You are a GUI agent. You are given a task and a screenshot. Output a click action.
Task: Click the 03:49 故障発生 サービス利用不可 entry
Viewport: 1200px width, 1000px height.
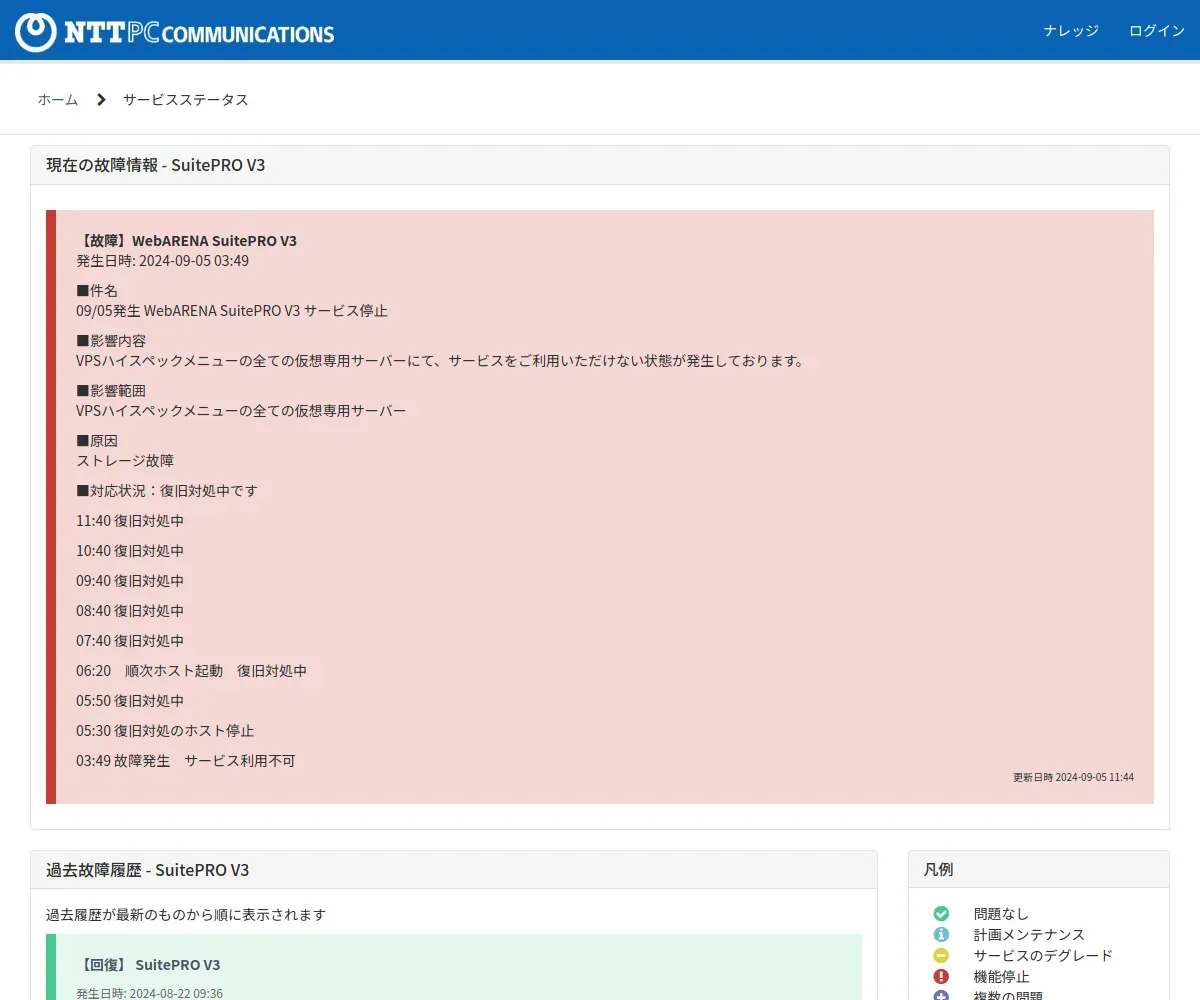186,761
